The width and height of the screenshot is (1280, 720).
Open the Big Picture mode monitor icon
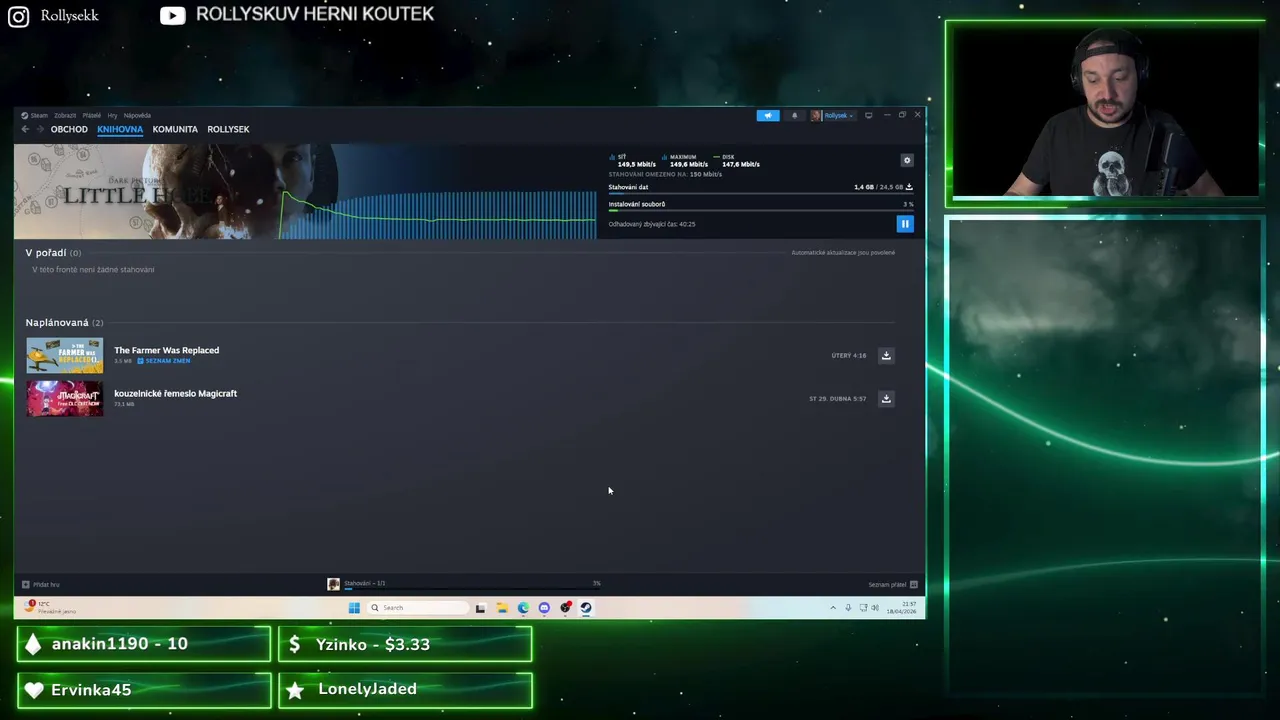[x=868, y=115]
